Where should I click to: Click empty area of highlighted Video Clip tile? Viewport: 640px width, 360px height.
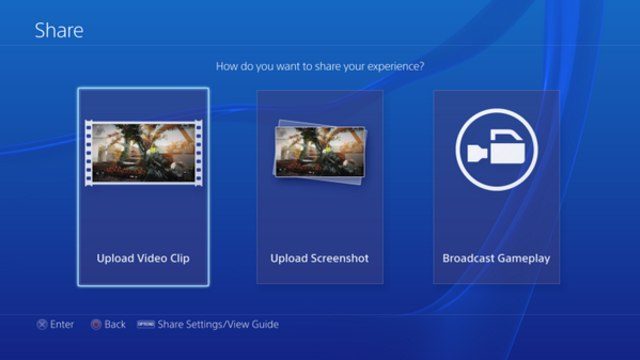[143, 218]
